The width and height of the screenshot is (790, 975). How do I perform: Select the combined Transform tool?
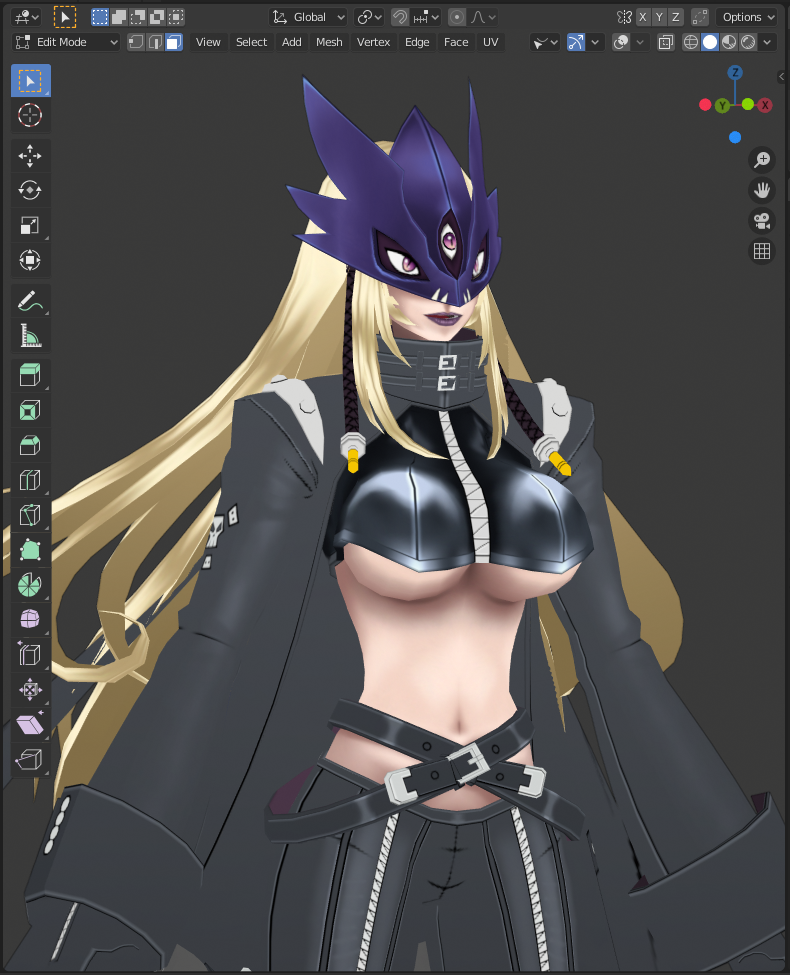pyautogui.click(x=30, y=260)
